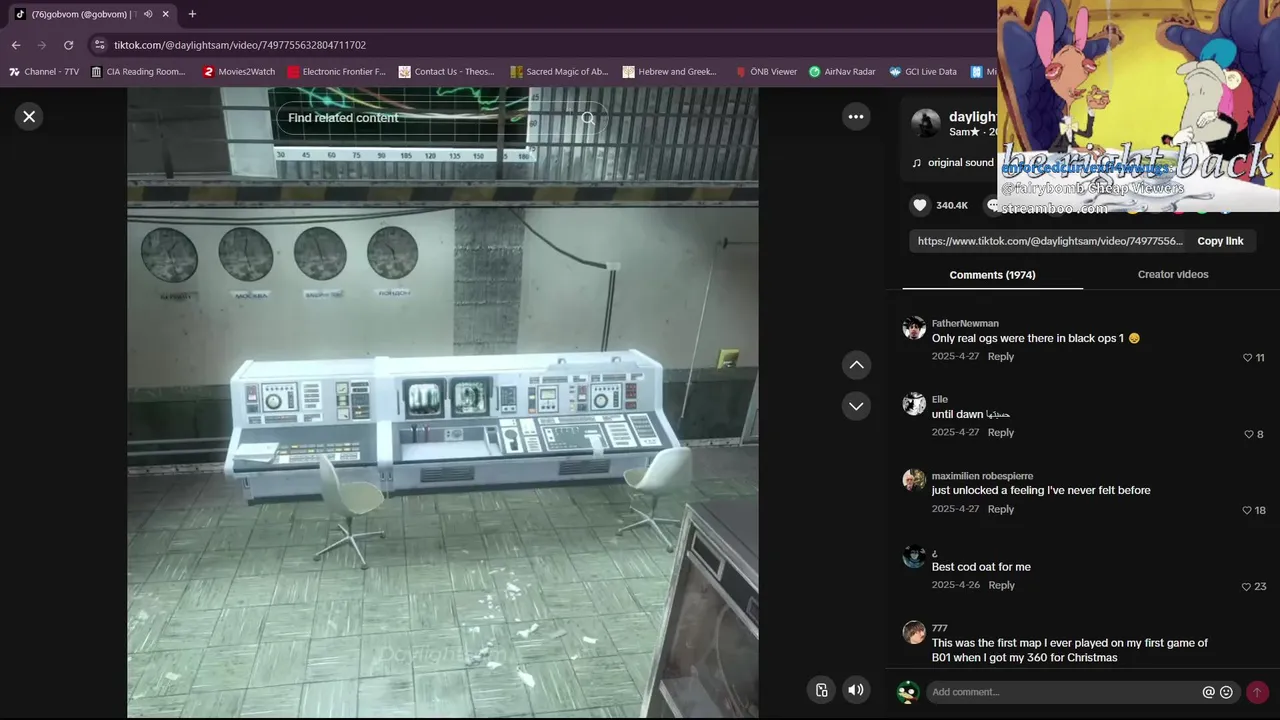The height and width of the screenshot is (720, 1280).
Task: Open site information icon in address bar
Action: pyautogui.click(x=98, y=45)
